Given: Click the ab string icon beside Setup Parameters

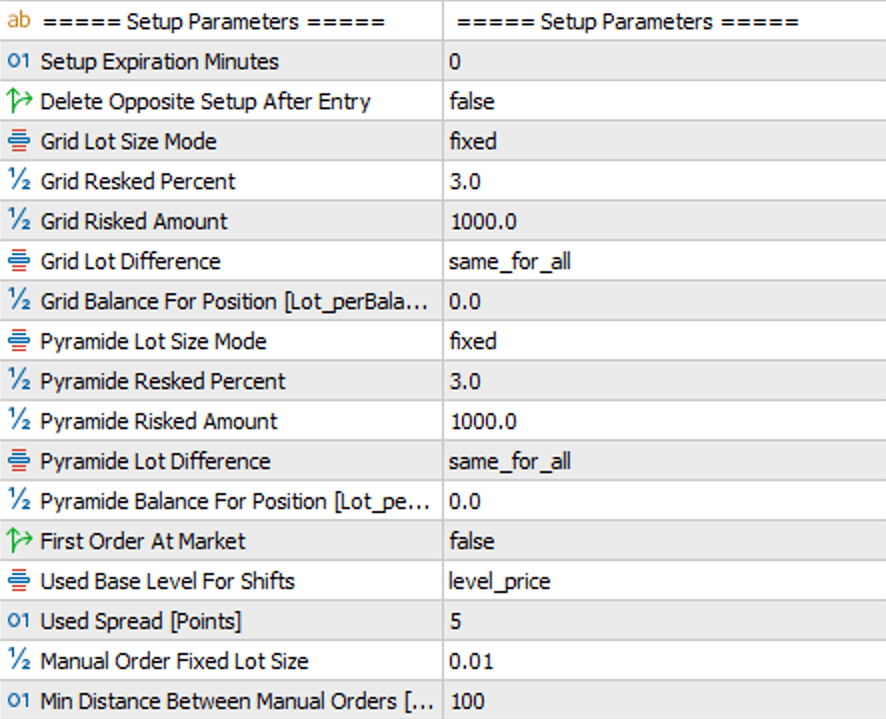Looking at the screenshot, I should 20,21.
